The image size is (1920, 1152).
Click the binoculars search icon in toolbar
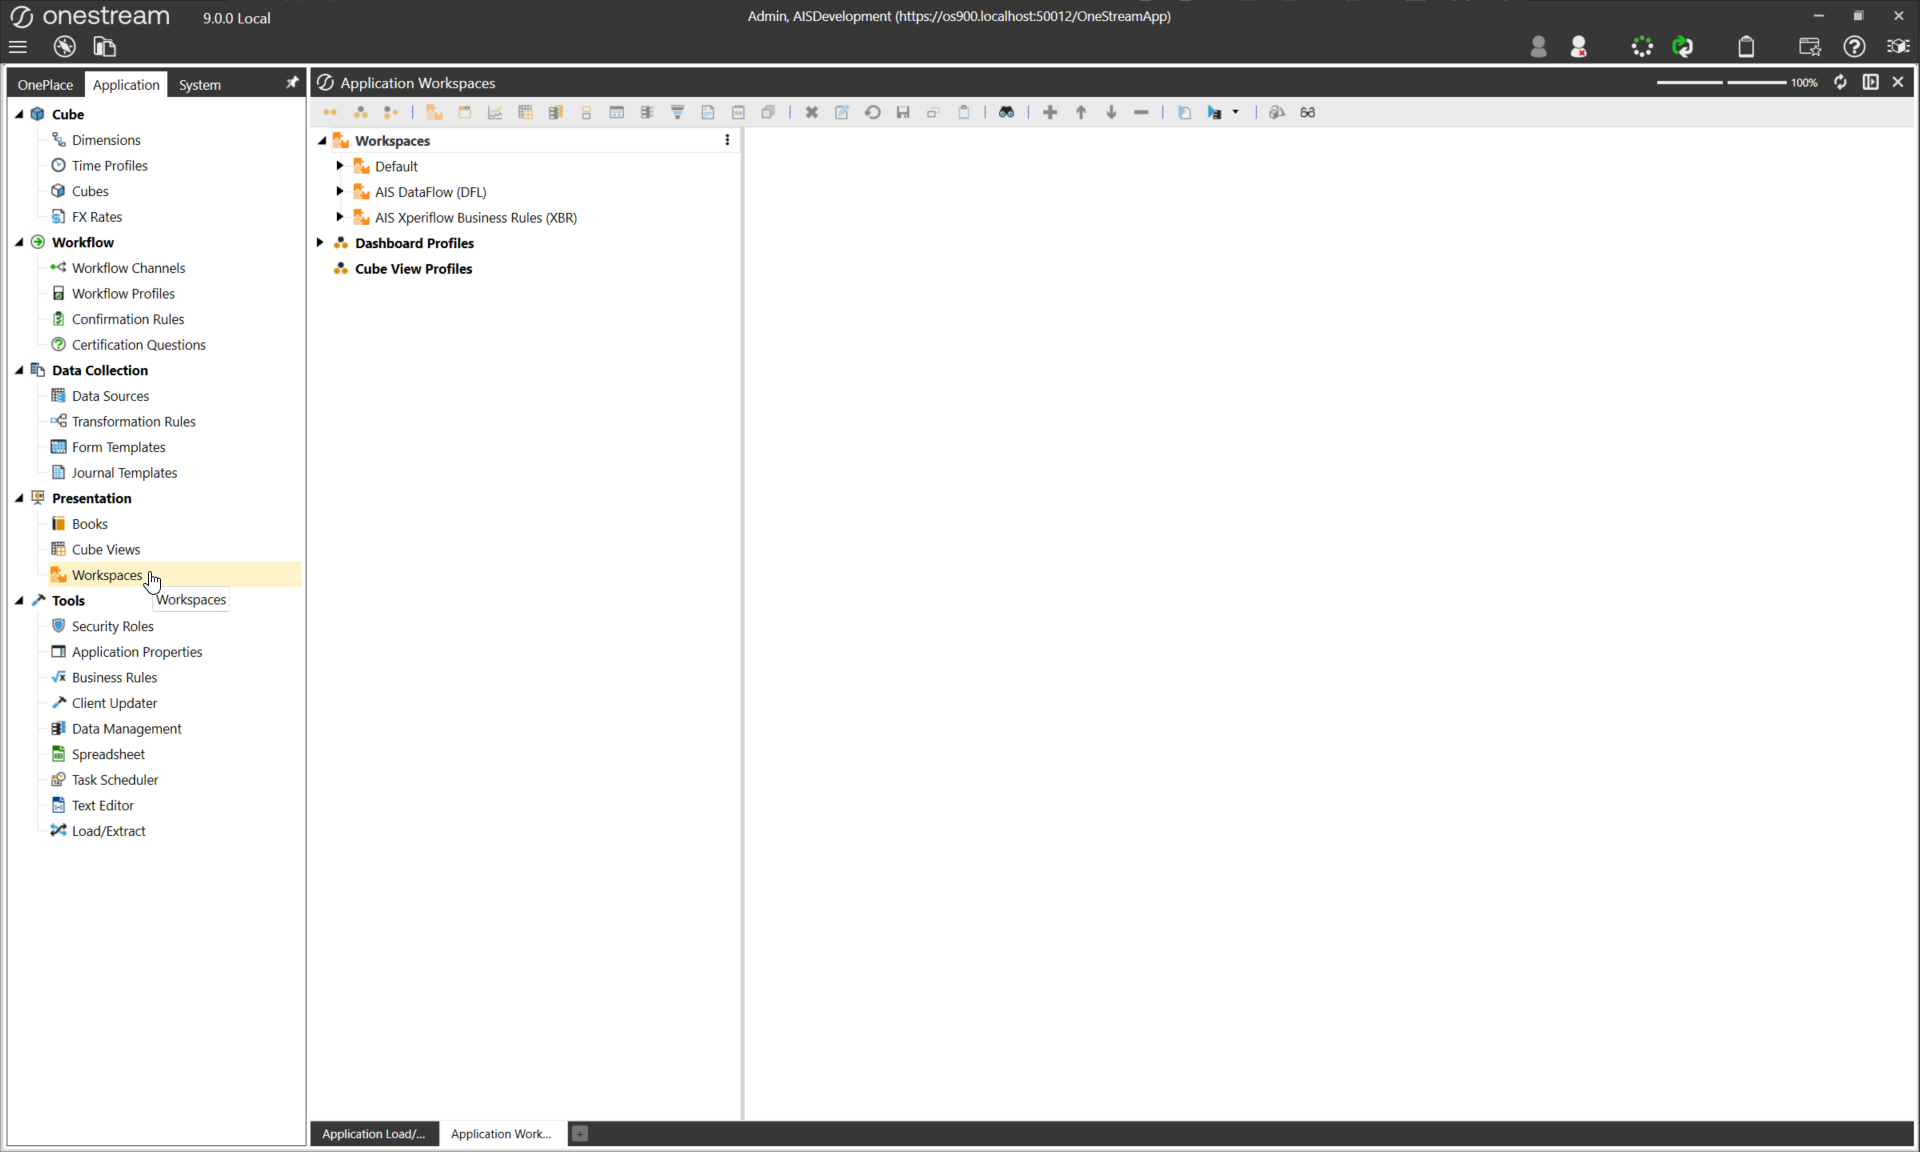(x=1006, y=112)
